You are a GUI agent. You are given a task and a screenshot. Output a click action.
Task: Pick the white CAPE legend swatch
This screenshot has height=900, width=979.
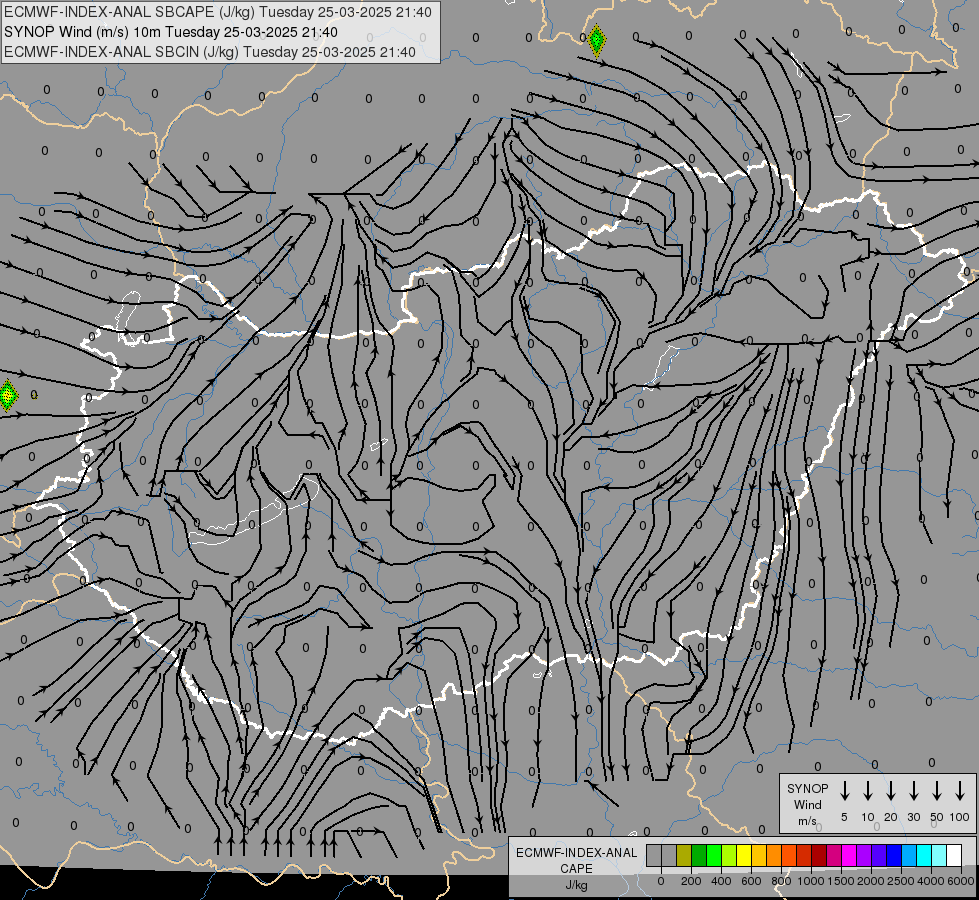click(953, 855)
